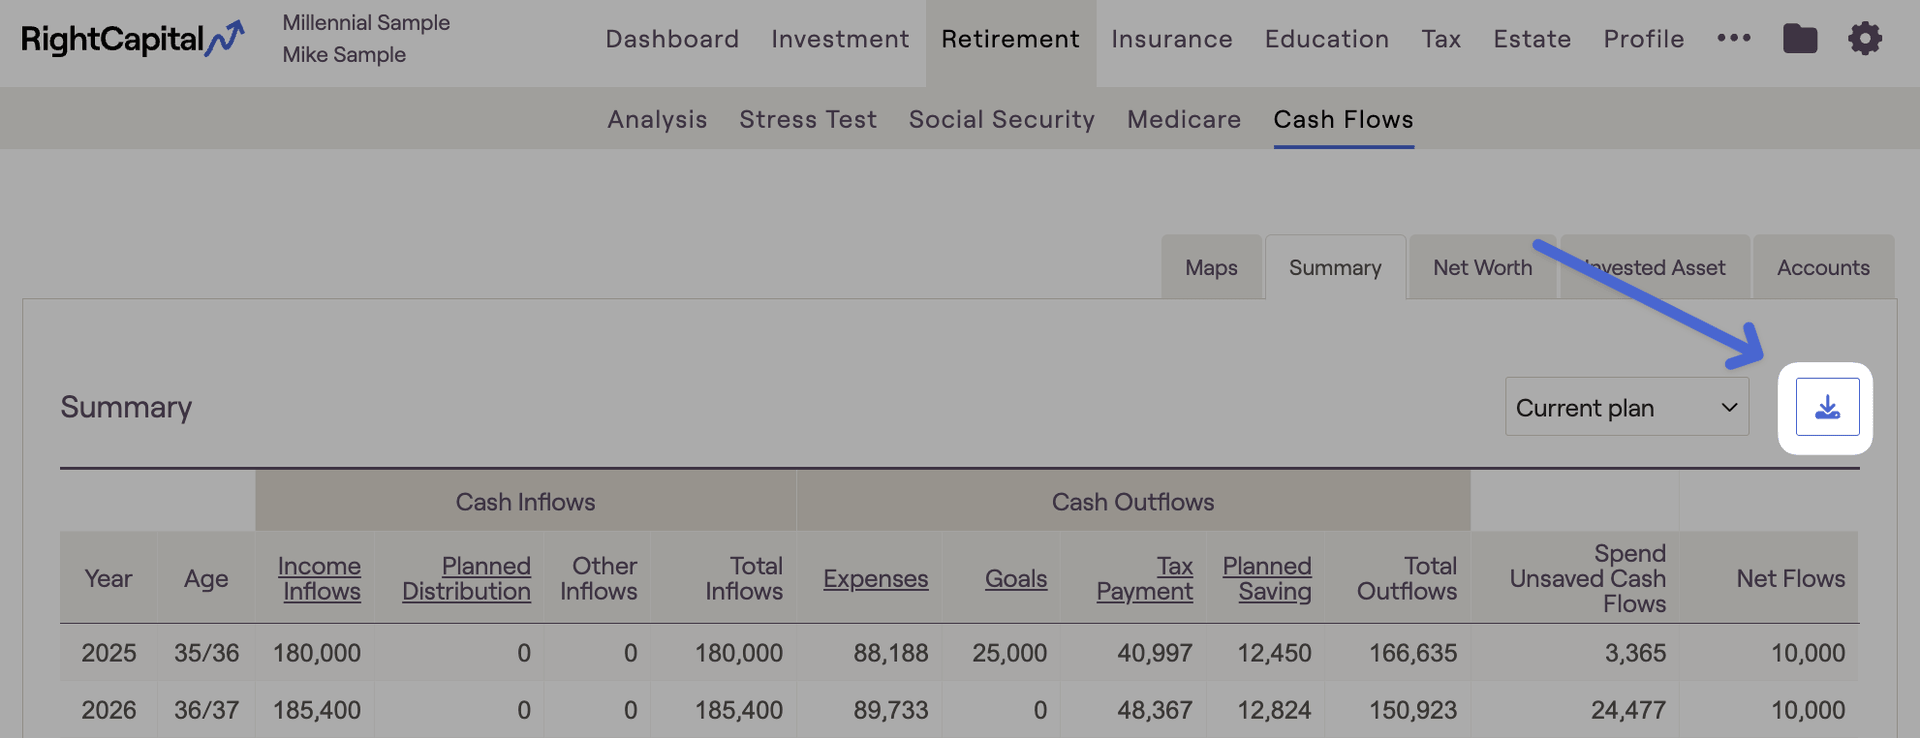This screenshot has width=1920, height=738.
Task: Click the Income Inflows column link
Action: click(x=319, y=578)
